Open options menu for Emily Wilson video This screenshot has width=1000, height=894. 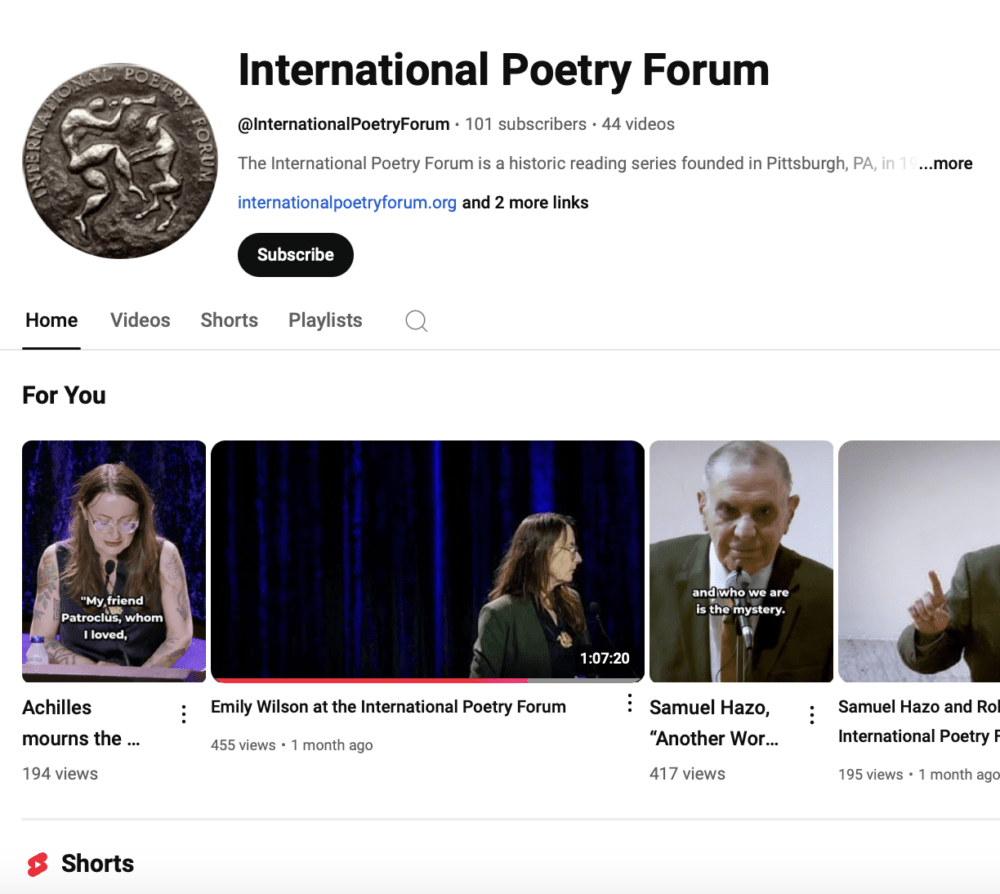[629, 703]
